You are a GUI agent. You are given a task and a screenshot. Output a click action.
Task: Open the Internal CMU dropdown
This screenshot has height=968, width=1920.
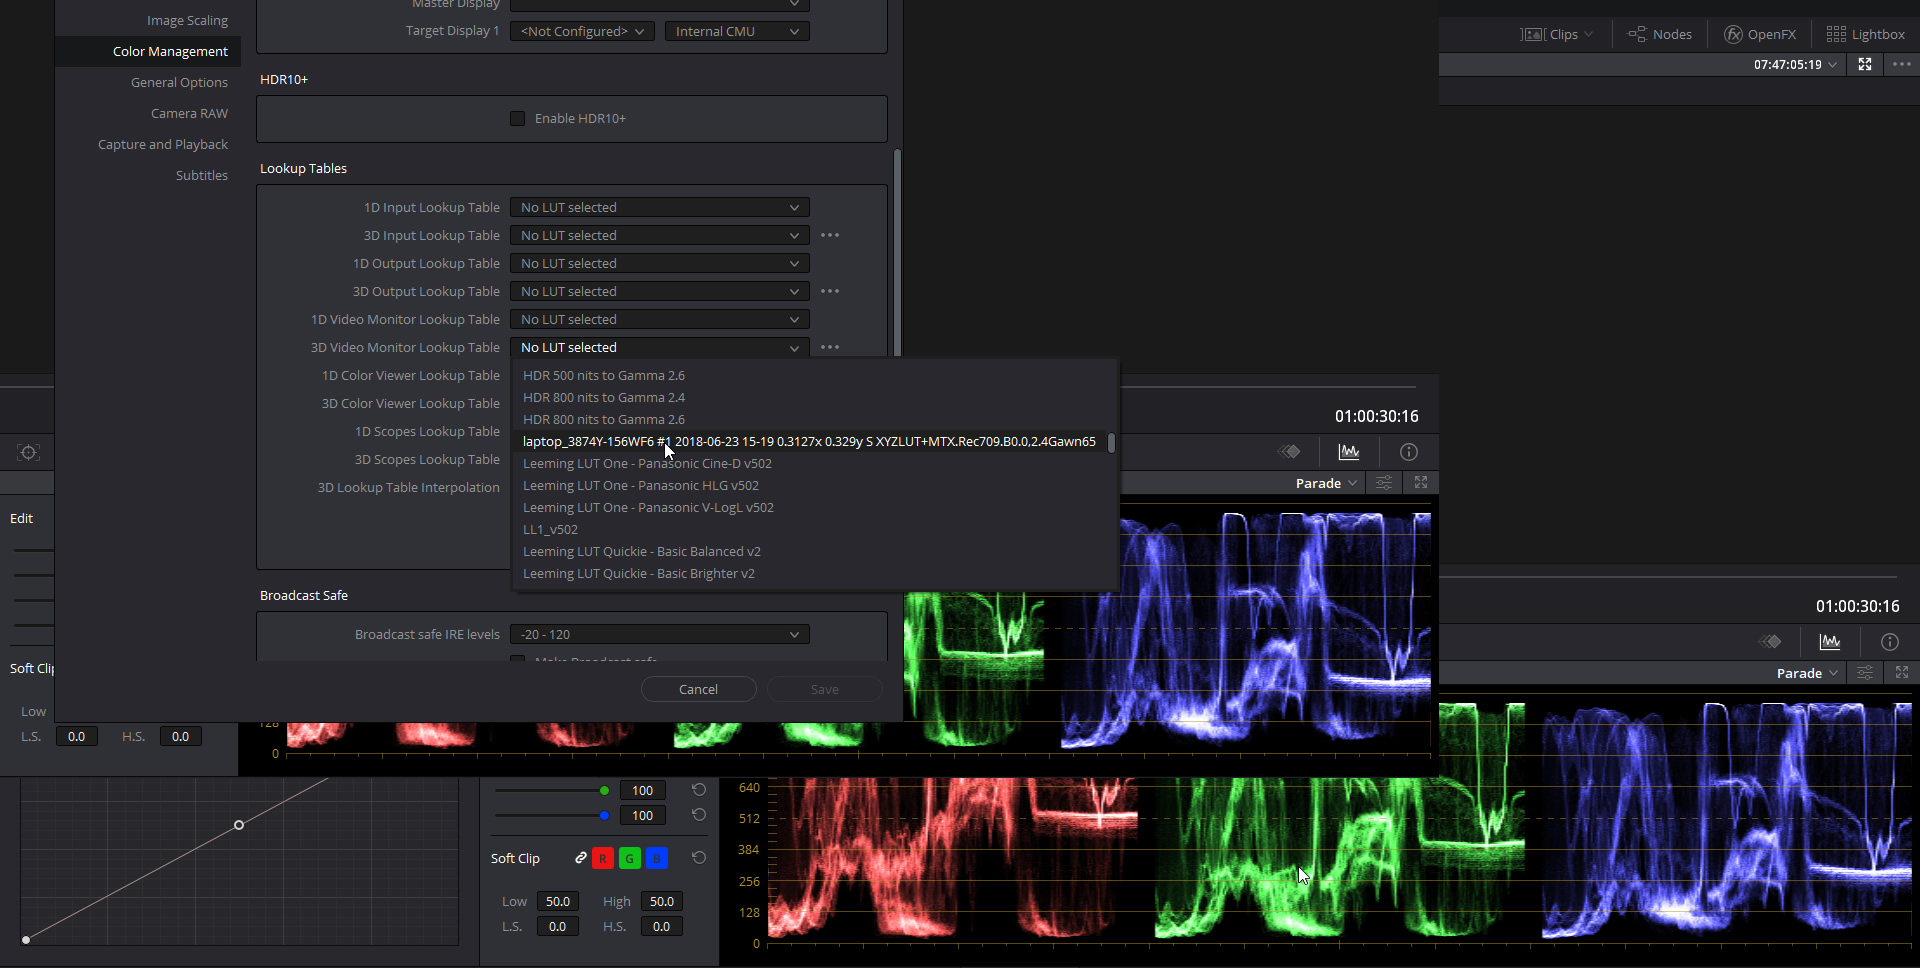point(737,31)
